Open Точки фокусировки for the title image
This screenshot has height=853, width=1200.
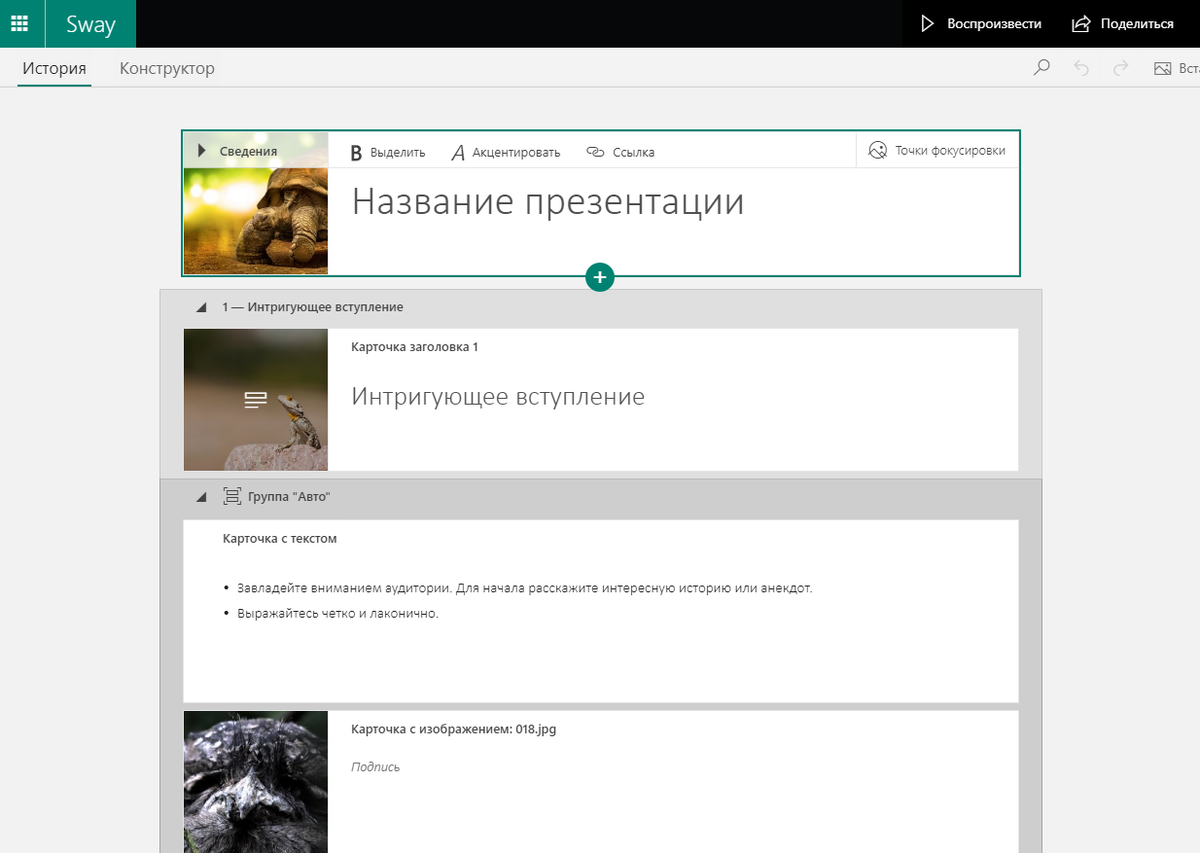click(936, 151)
